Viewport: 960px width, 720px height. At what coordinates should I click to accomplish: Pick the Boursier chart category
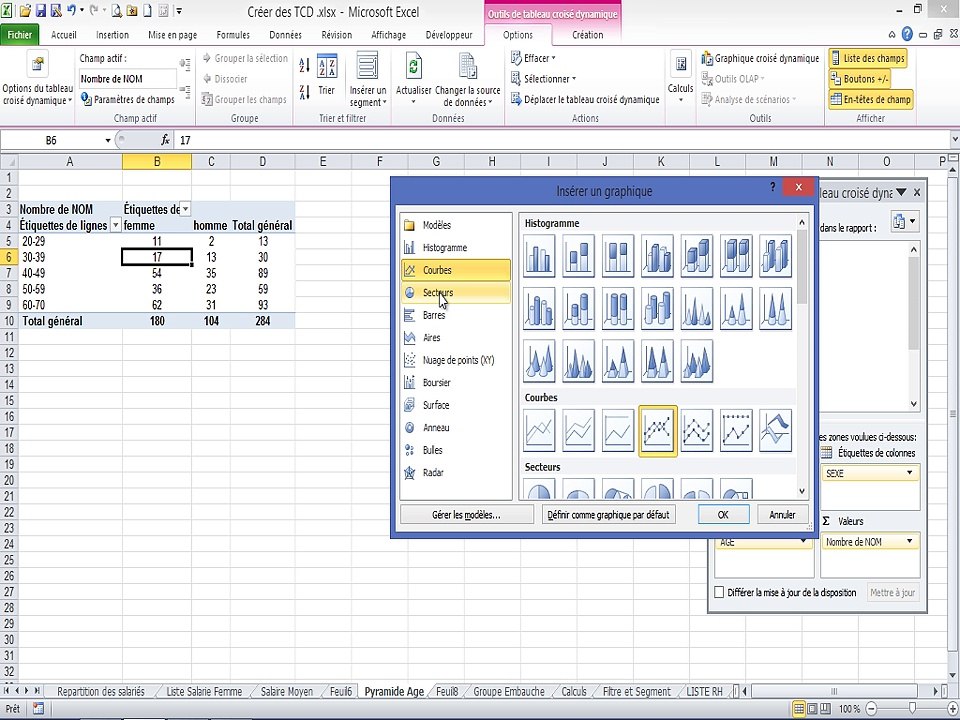tap(456, 383)
